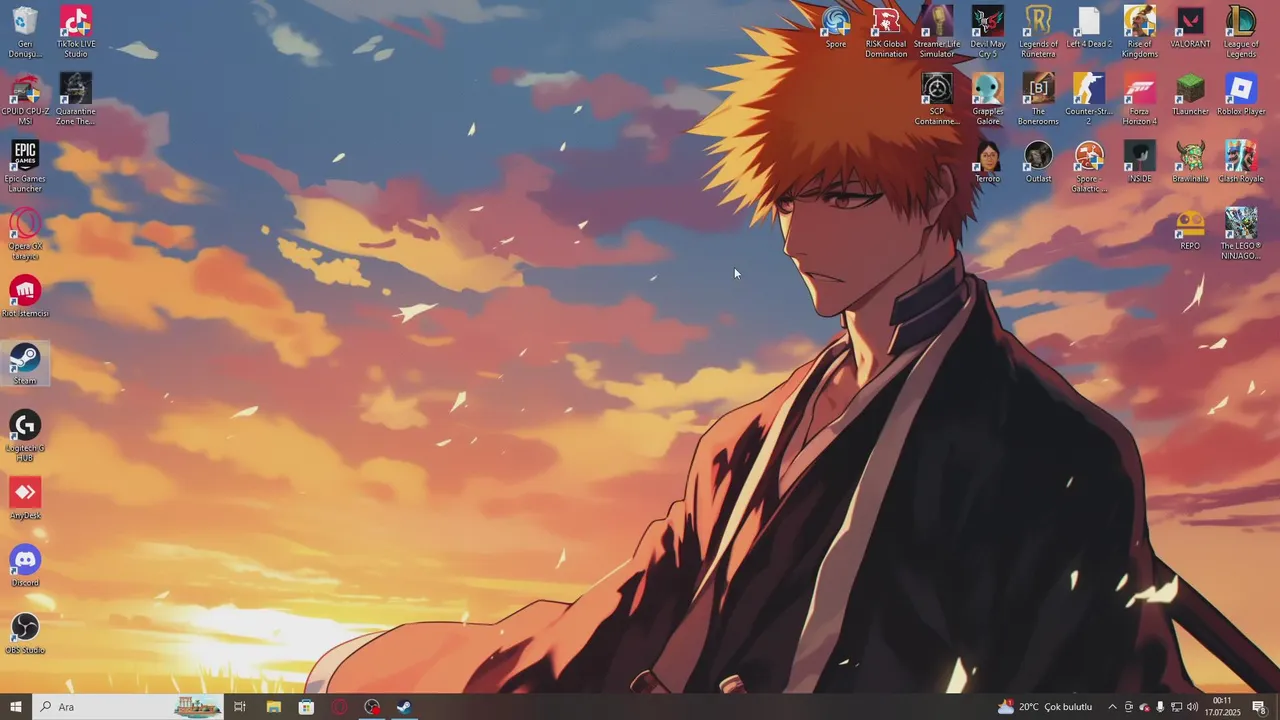Open File Explorer from the taskbar
This screenshot has height=720, width=1280.
point(273,707)
